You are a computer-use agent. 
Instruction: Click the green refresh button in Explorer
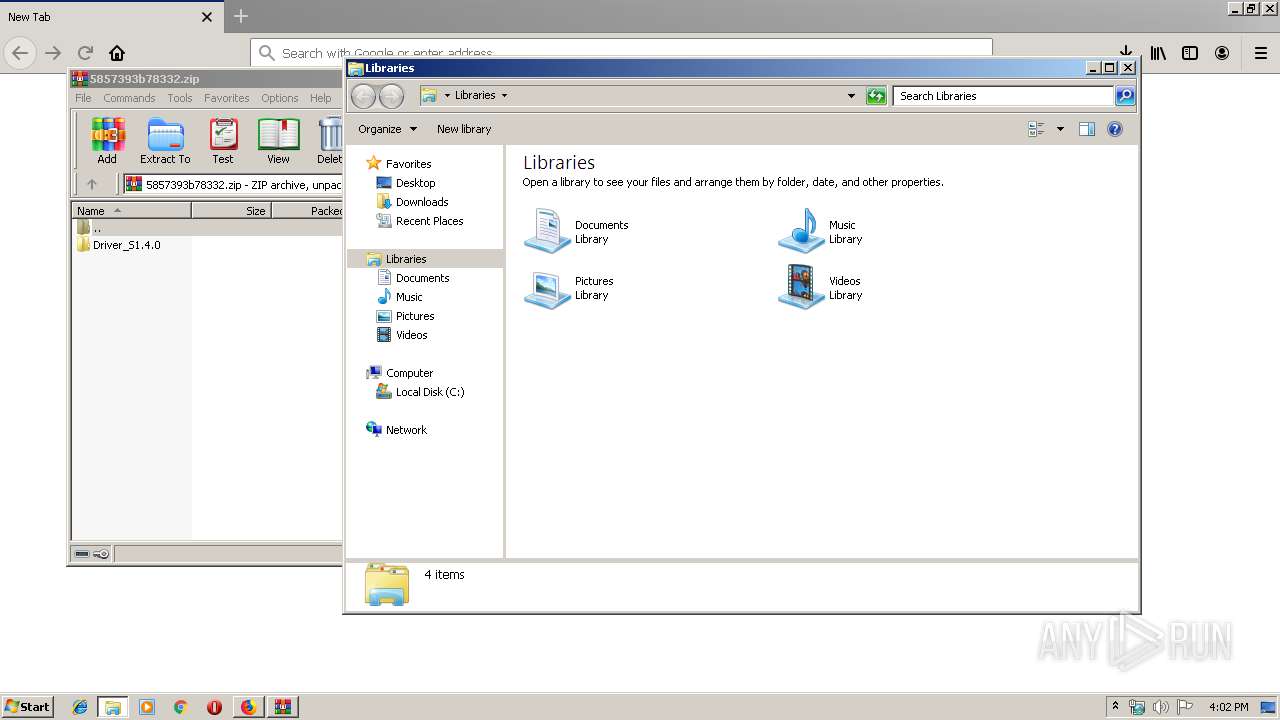click(x=876, y=96)
